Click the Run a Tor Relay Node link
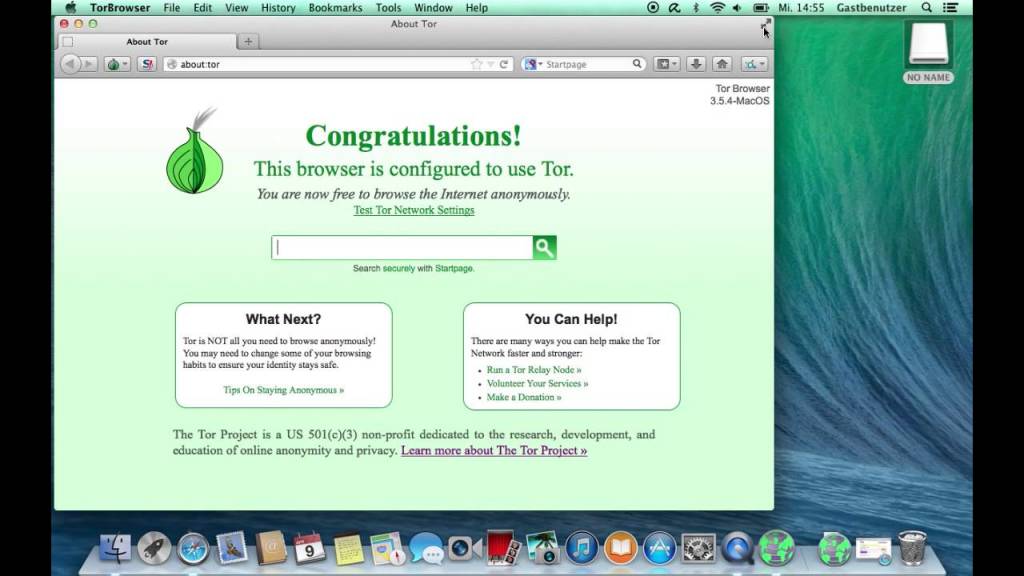 coord(534,370)
